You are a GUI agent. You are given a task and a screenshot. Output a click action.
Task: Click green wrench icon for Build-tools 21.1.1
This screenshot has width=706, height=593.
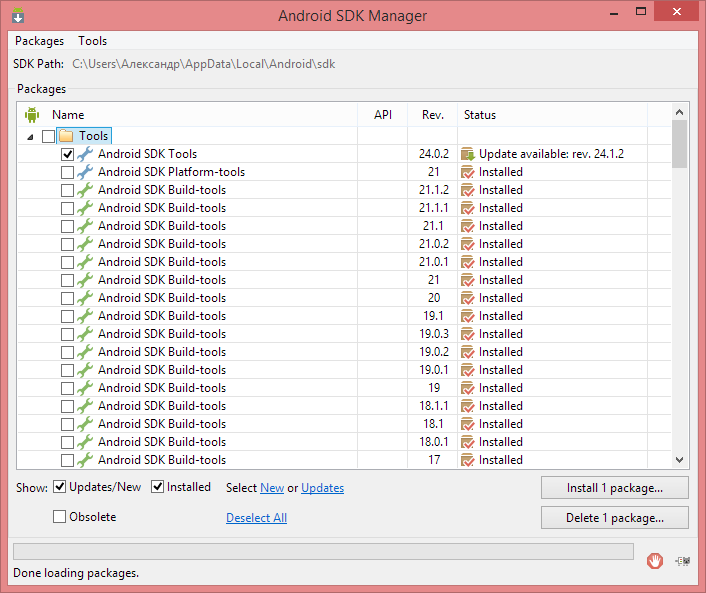85,208
